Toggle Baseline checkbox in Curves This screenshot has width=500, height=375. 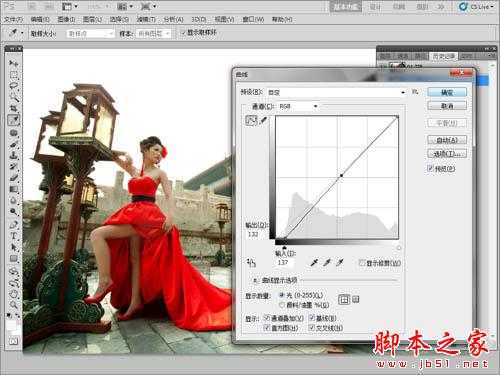(x=311, y=318)
